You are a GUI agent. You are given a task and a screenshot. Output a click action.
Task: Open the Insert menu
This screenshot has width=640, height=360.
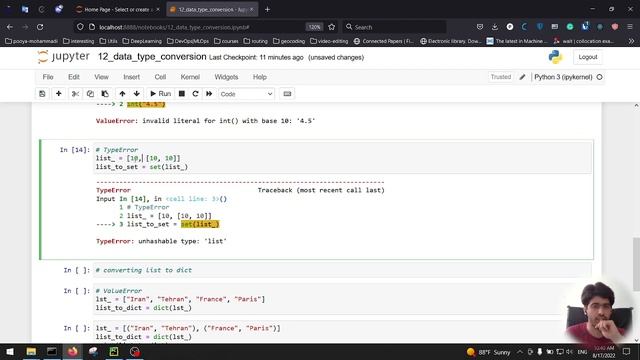(131, 77)
